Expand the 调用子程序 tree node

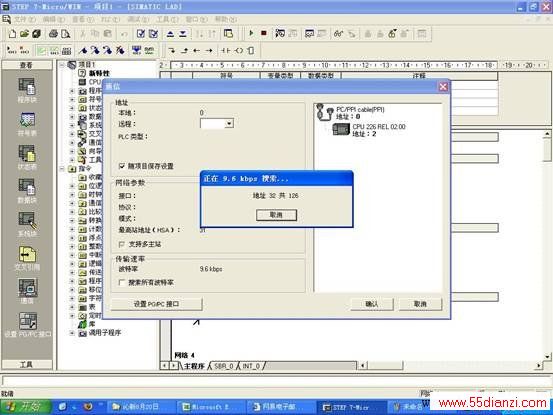(x=72, y=332)
